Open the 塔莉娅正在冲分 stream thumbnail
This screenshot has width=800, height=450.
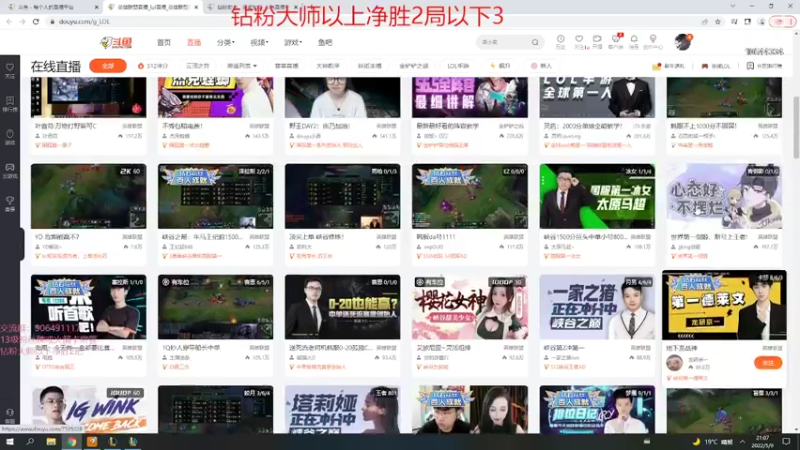coord(342,410)
